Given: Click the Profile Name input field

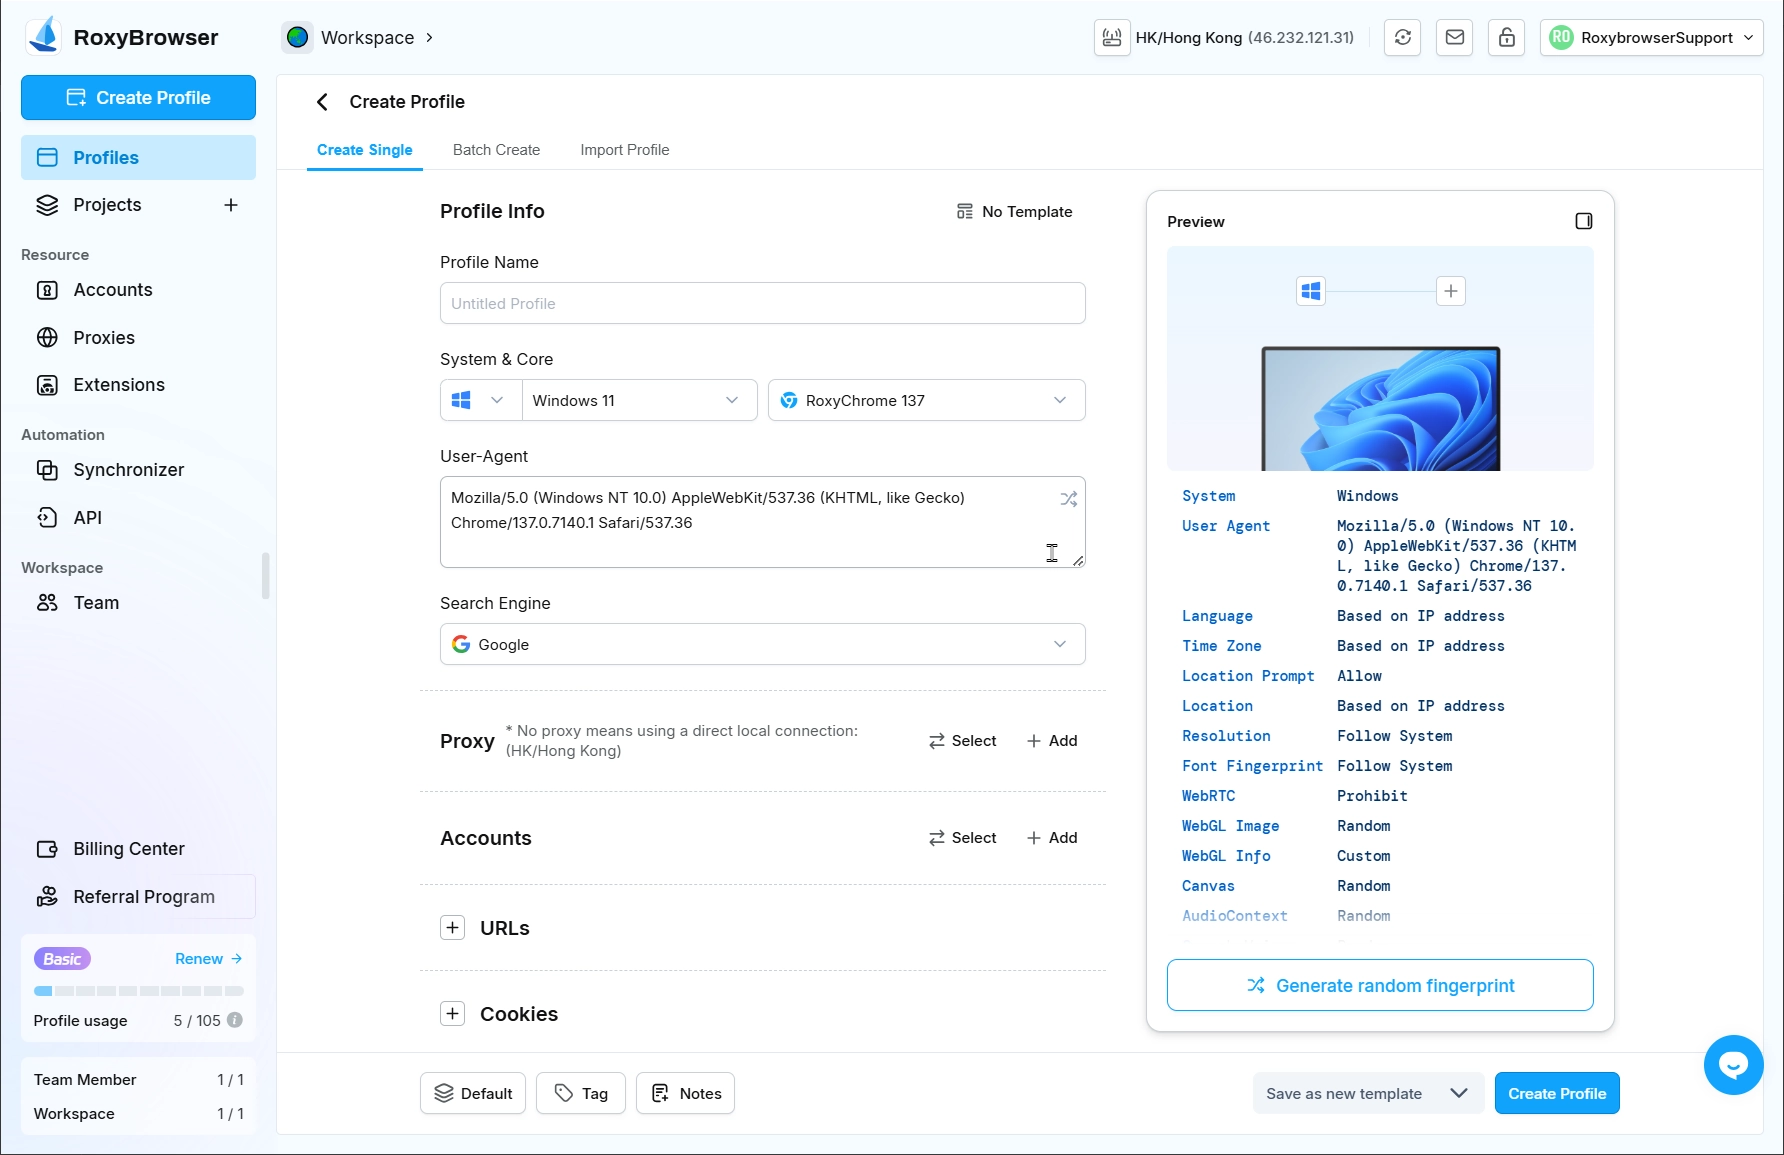Looking at the screenshot, I should pyautogui.click(x=762, y=303).
